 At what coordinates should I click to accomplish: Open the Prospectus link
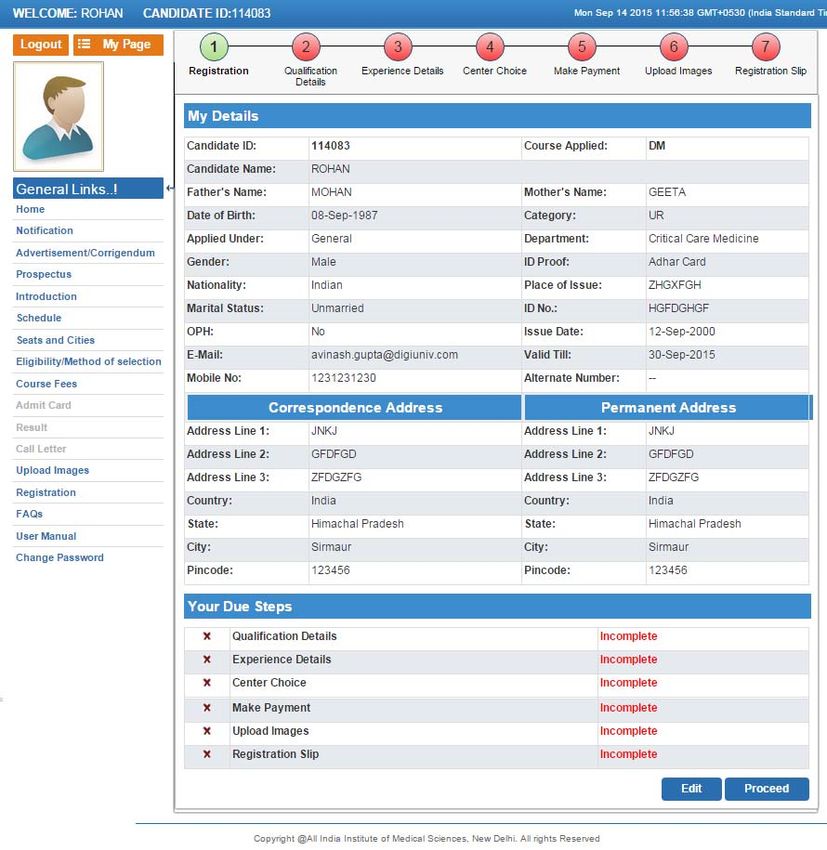pos(43,274)
